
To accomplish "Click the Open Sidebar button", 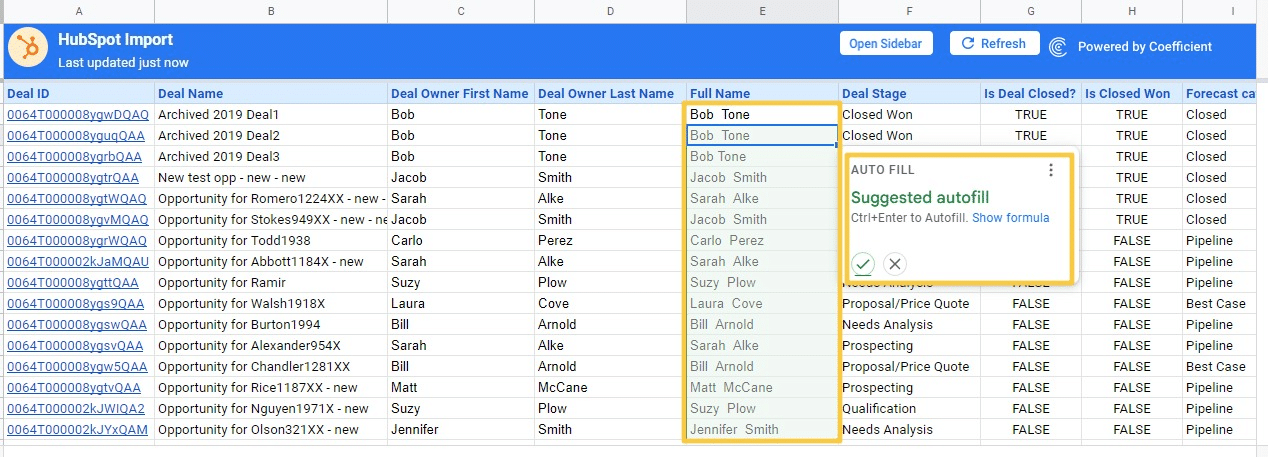I will (885, 44).
